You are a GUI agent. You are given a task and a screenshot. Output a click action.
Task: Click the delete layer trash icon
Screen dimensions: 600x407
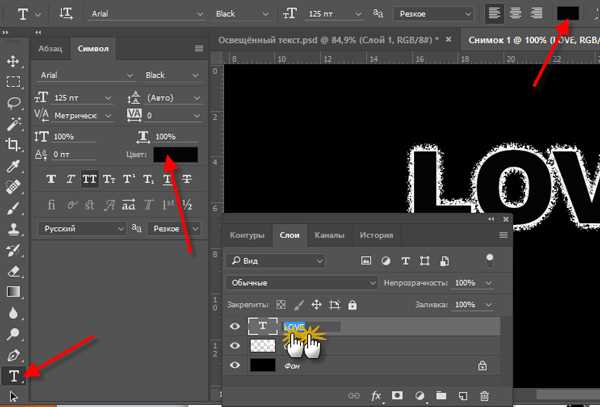pyautogui.click(x=484, y=396)
